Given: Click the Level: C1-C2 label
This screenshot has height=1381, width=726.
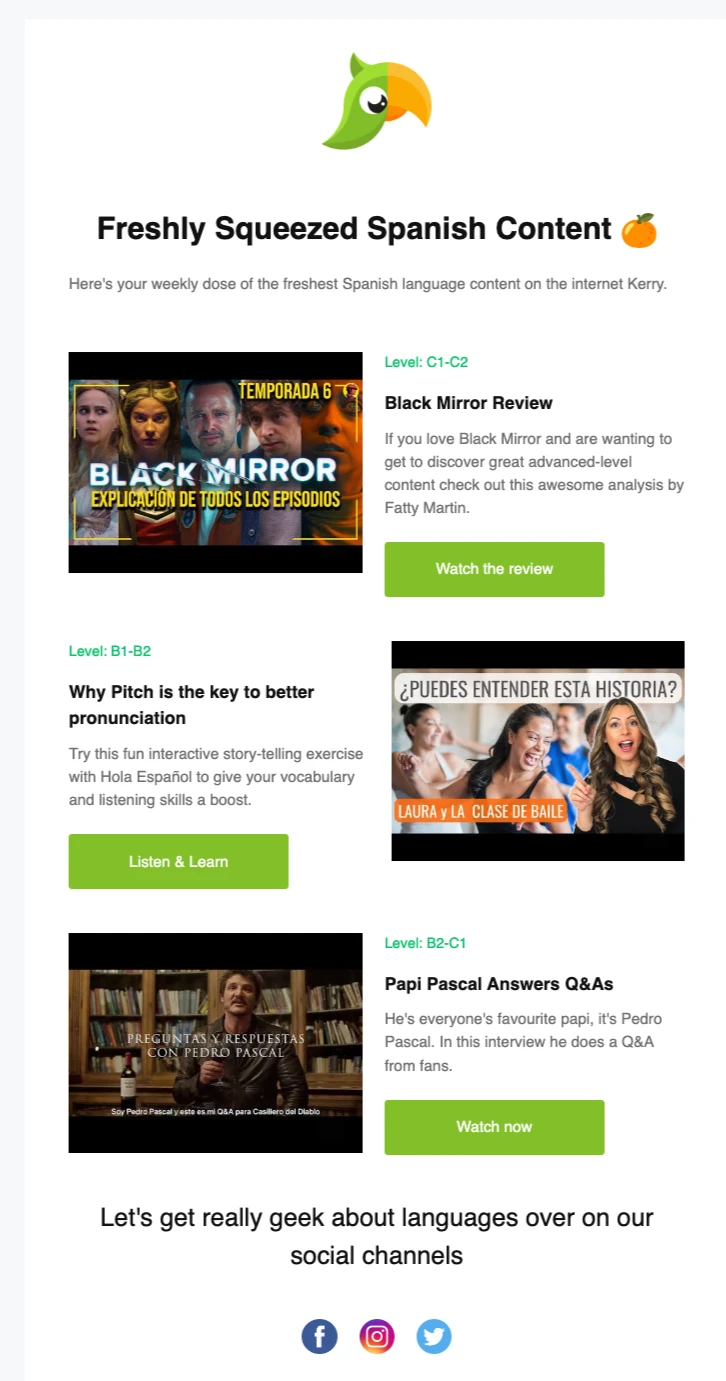Looking at the screenshot, I should coord(426,362).
